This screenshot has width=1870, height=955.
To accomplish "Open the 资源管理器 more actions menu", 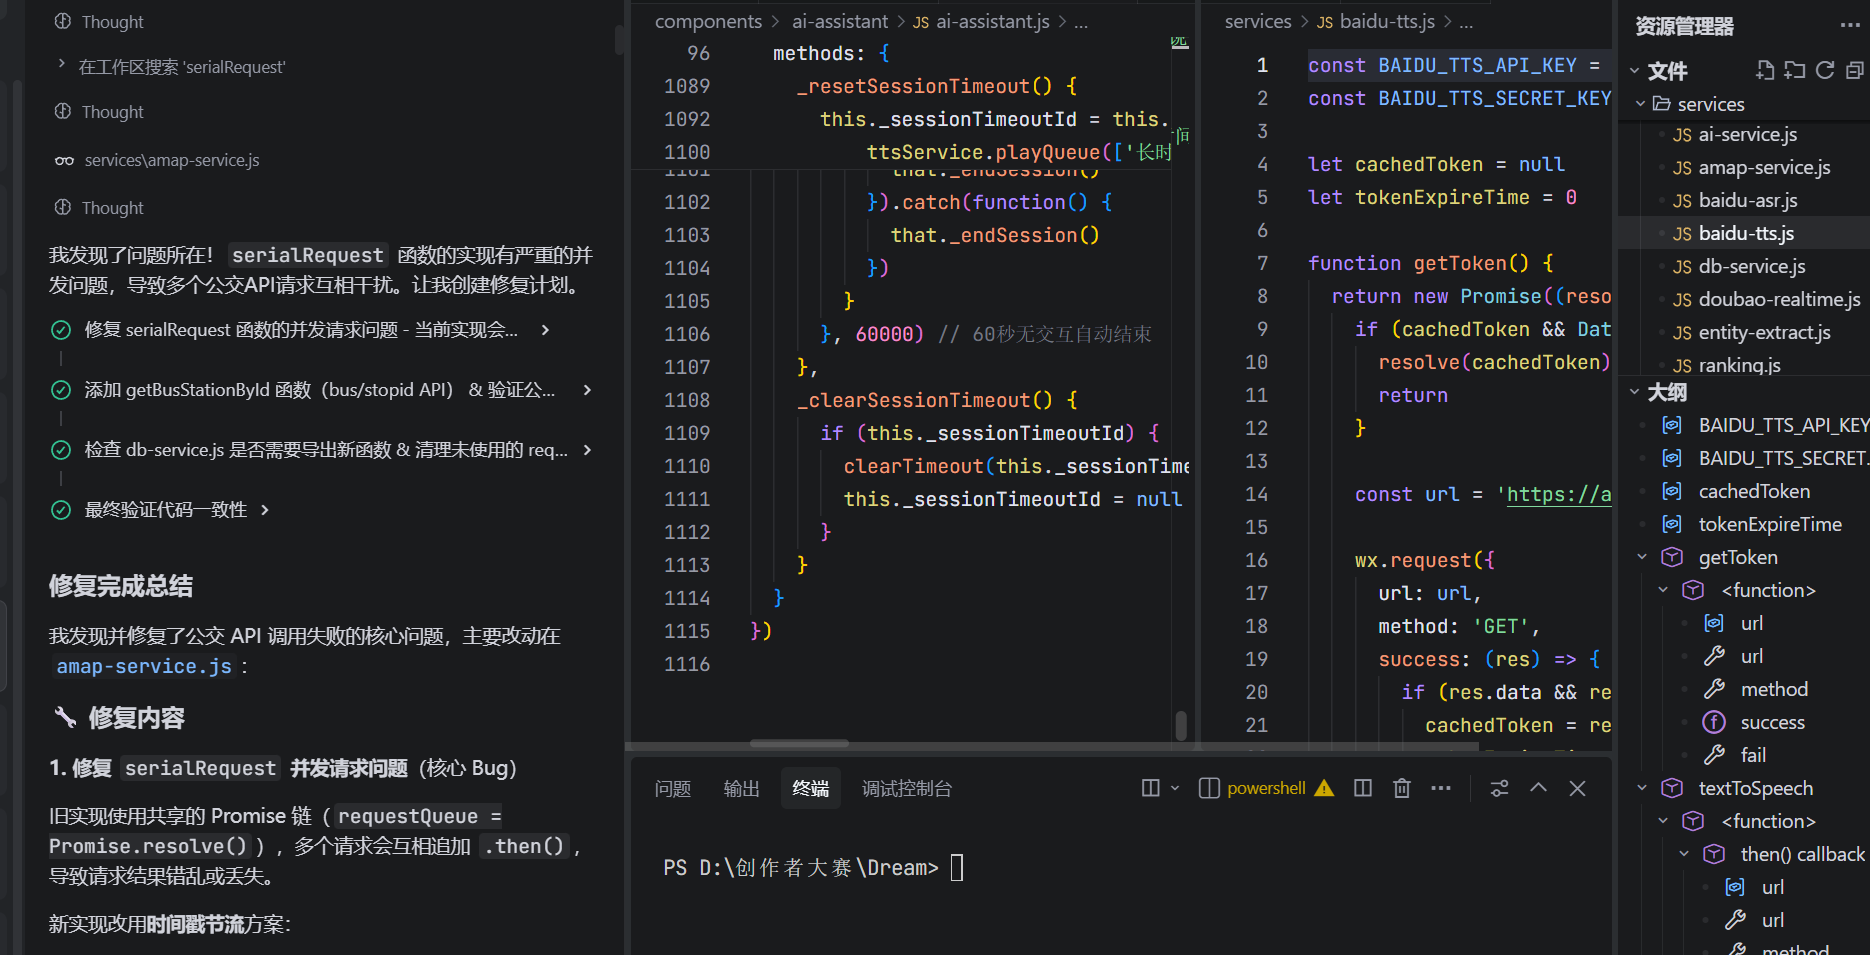I will [x=1849, y=26].
